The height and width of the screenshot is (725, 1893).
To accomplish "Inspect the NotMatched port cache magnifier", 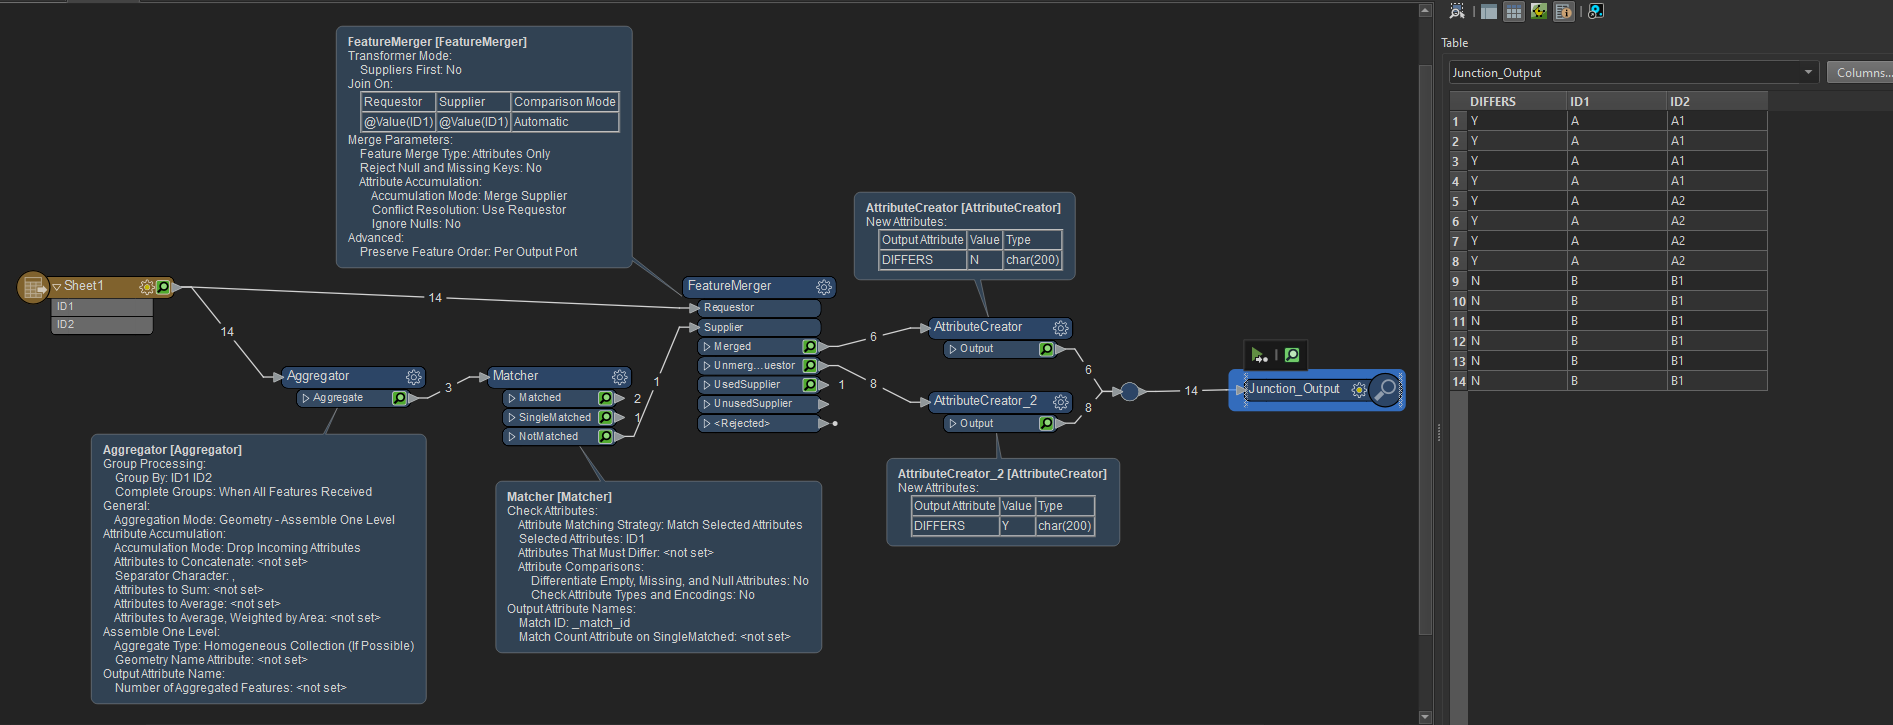I will click(x=605, y=436).
